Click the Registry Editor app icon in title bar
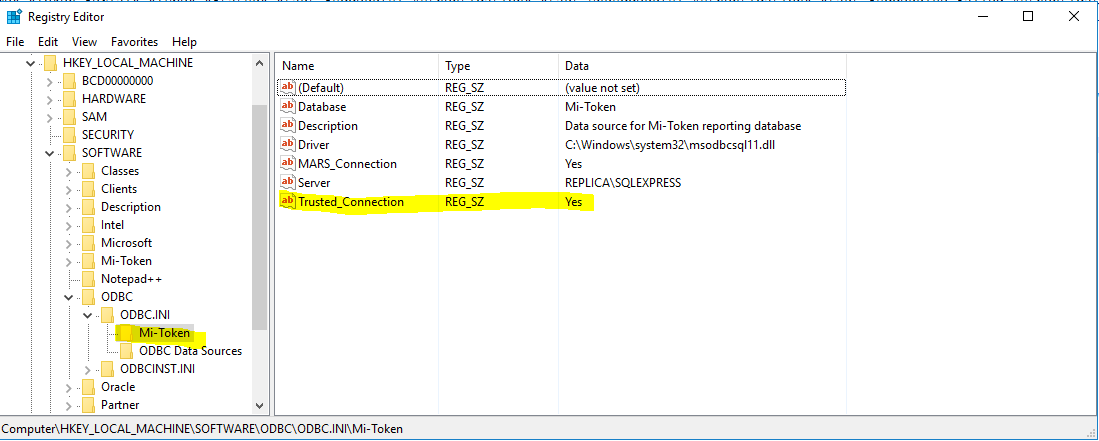Image resolution: width=1099 pixels, height=441 pixels. (13, 16)
